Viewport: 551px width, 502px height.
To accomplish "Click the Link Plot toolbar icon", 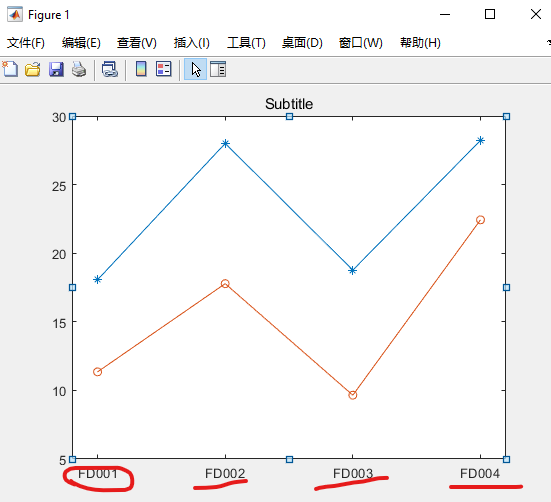I will (110, 69).
